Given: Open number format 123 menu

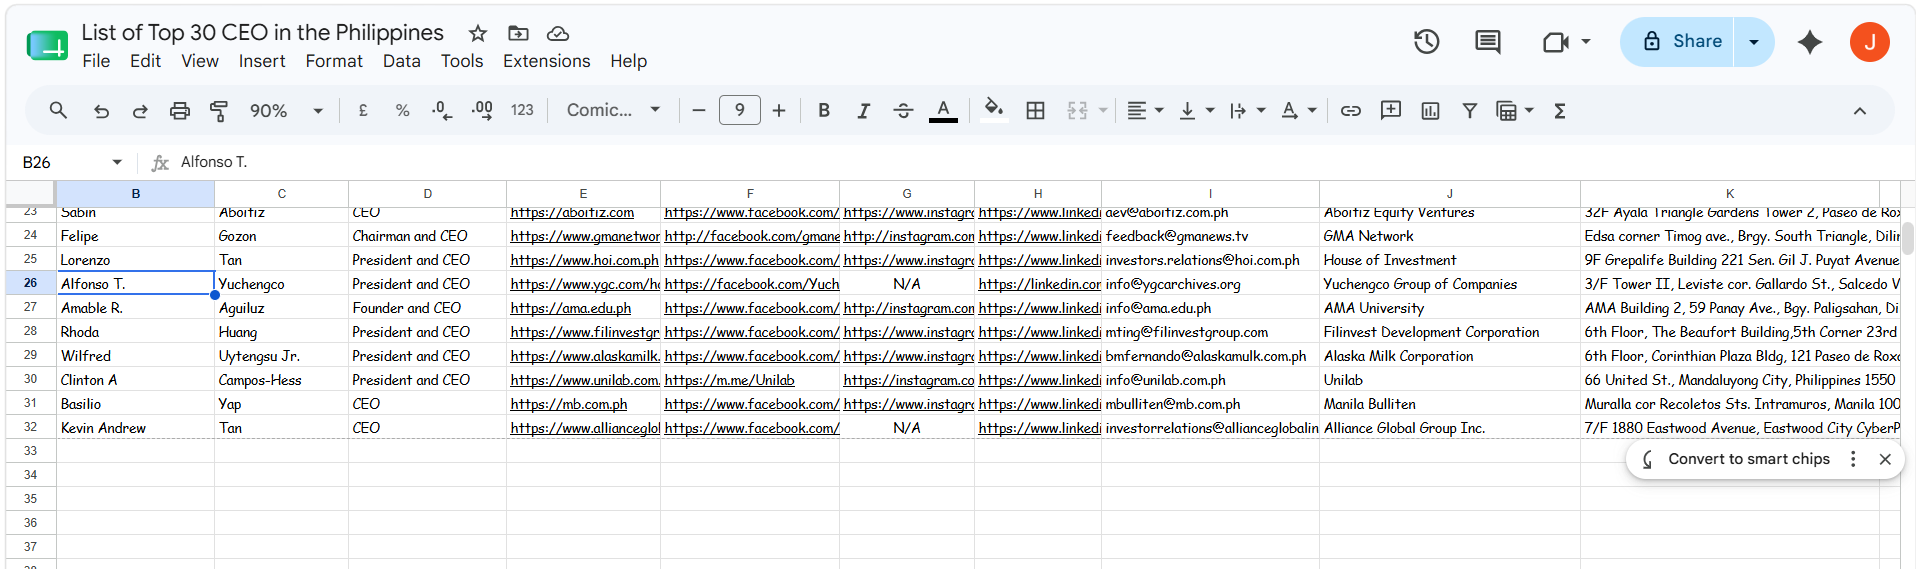Looking at the screenshot, I should point(522,110).
